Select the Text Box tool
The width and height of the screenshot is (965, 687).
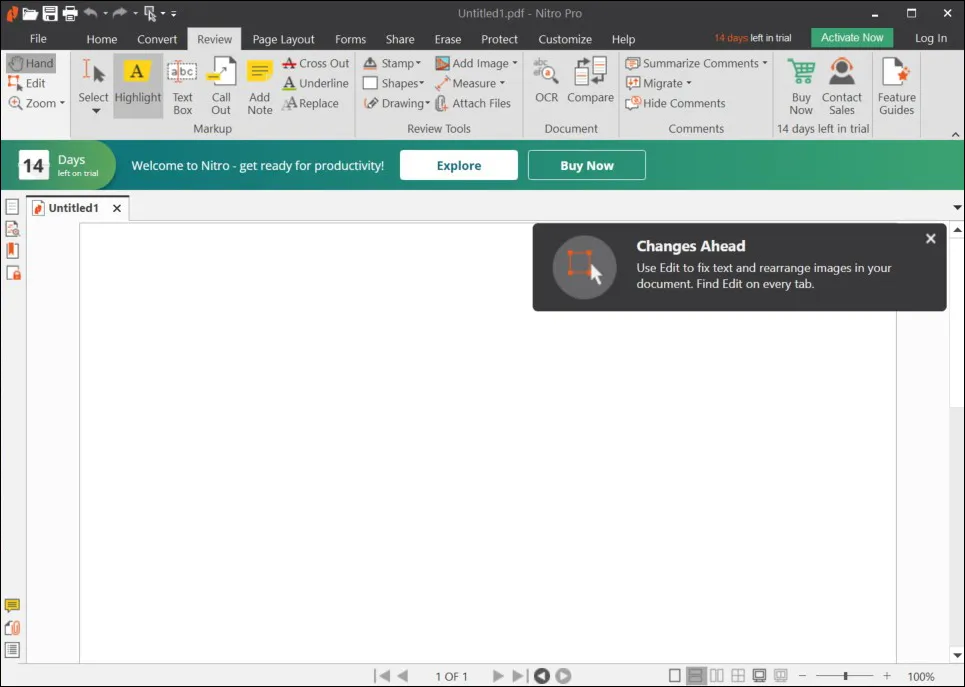click(x=182, y=83)
